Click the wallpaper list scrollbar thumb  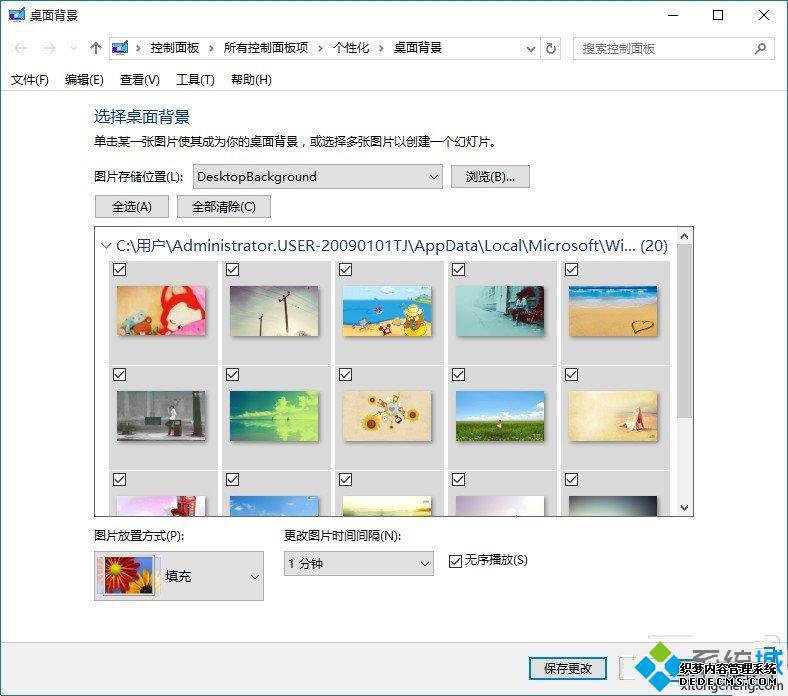[684, 331]
